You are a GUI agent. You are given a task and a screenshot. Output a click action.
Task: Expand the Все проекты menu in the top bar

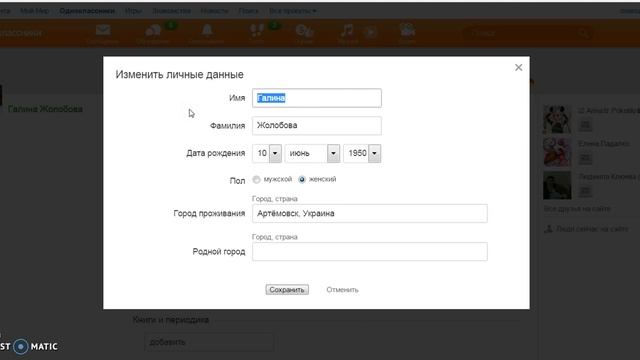(292, 11)
